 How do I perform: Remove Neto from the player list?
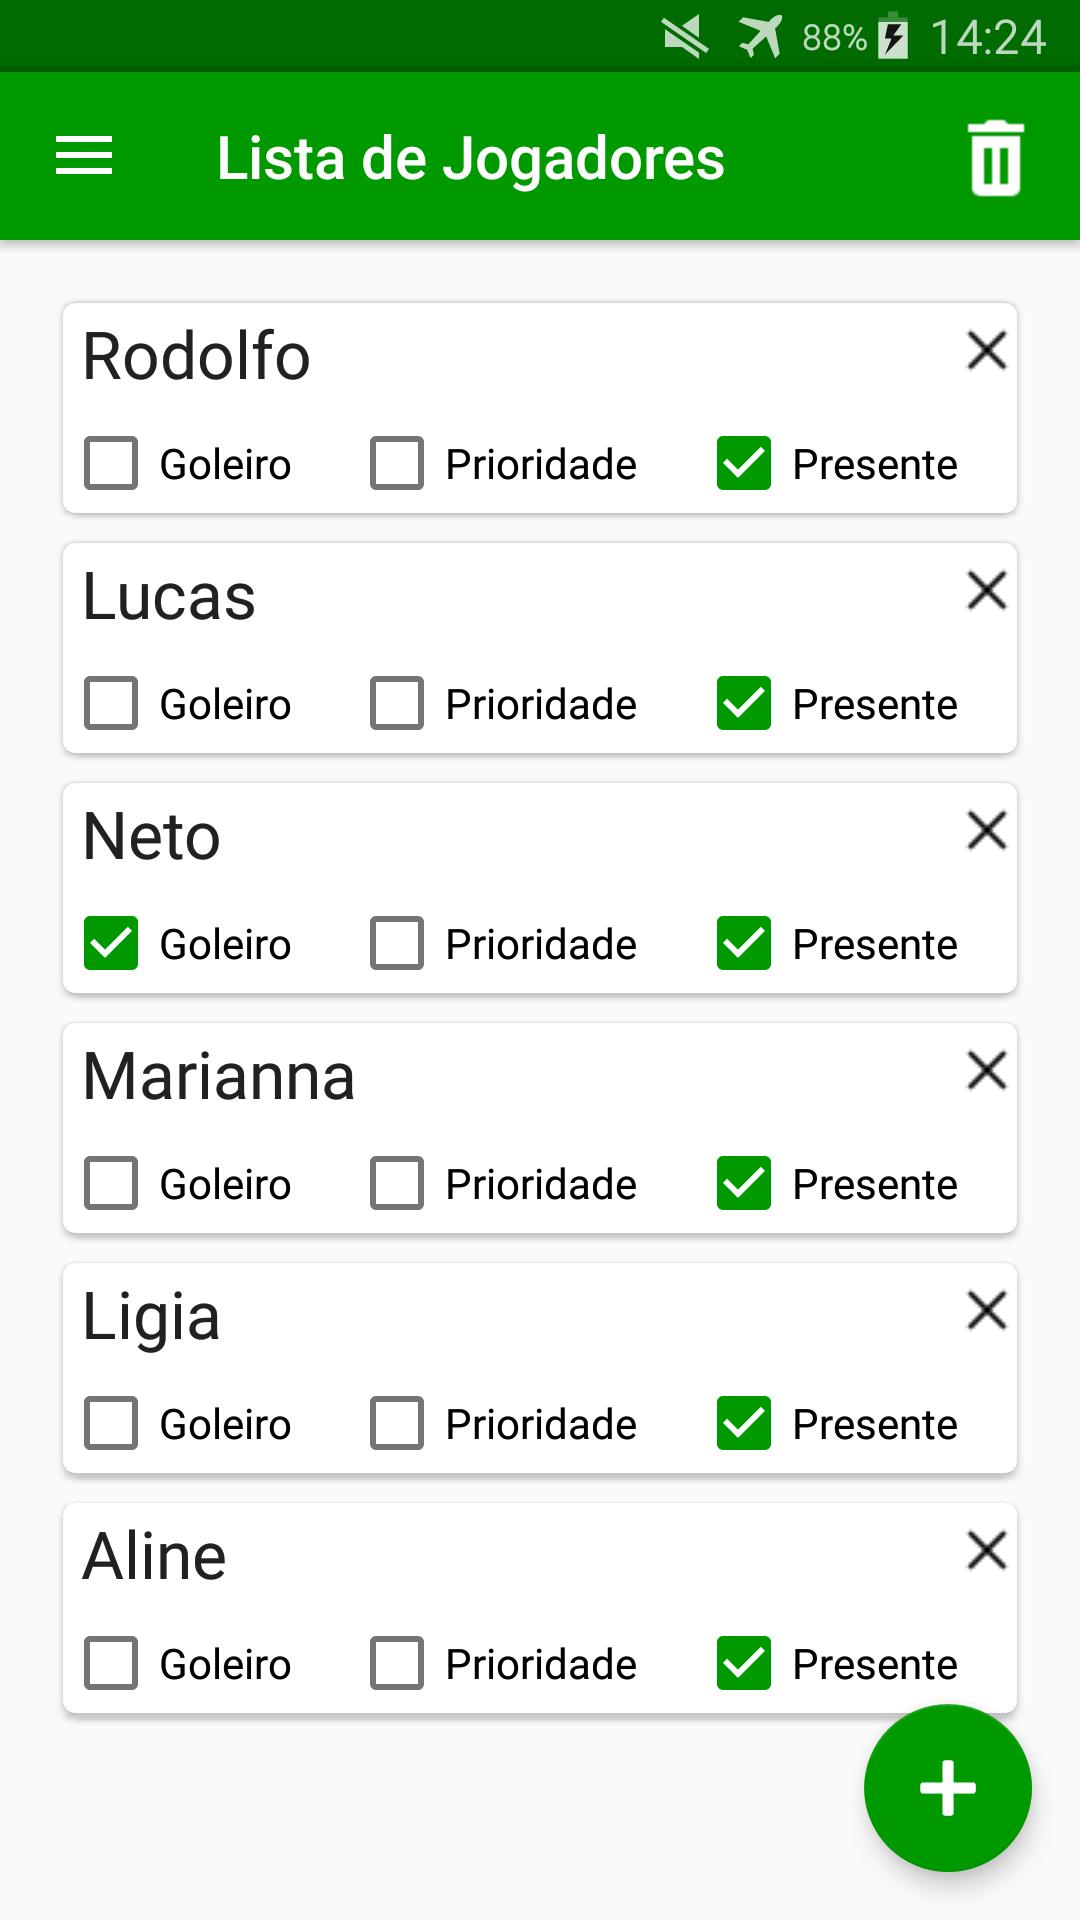[x=986, y=831]
